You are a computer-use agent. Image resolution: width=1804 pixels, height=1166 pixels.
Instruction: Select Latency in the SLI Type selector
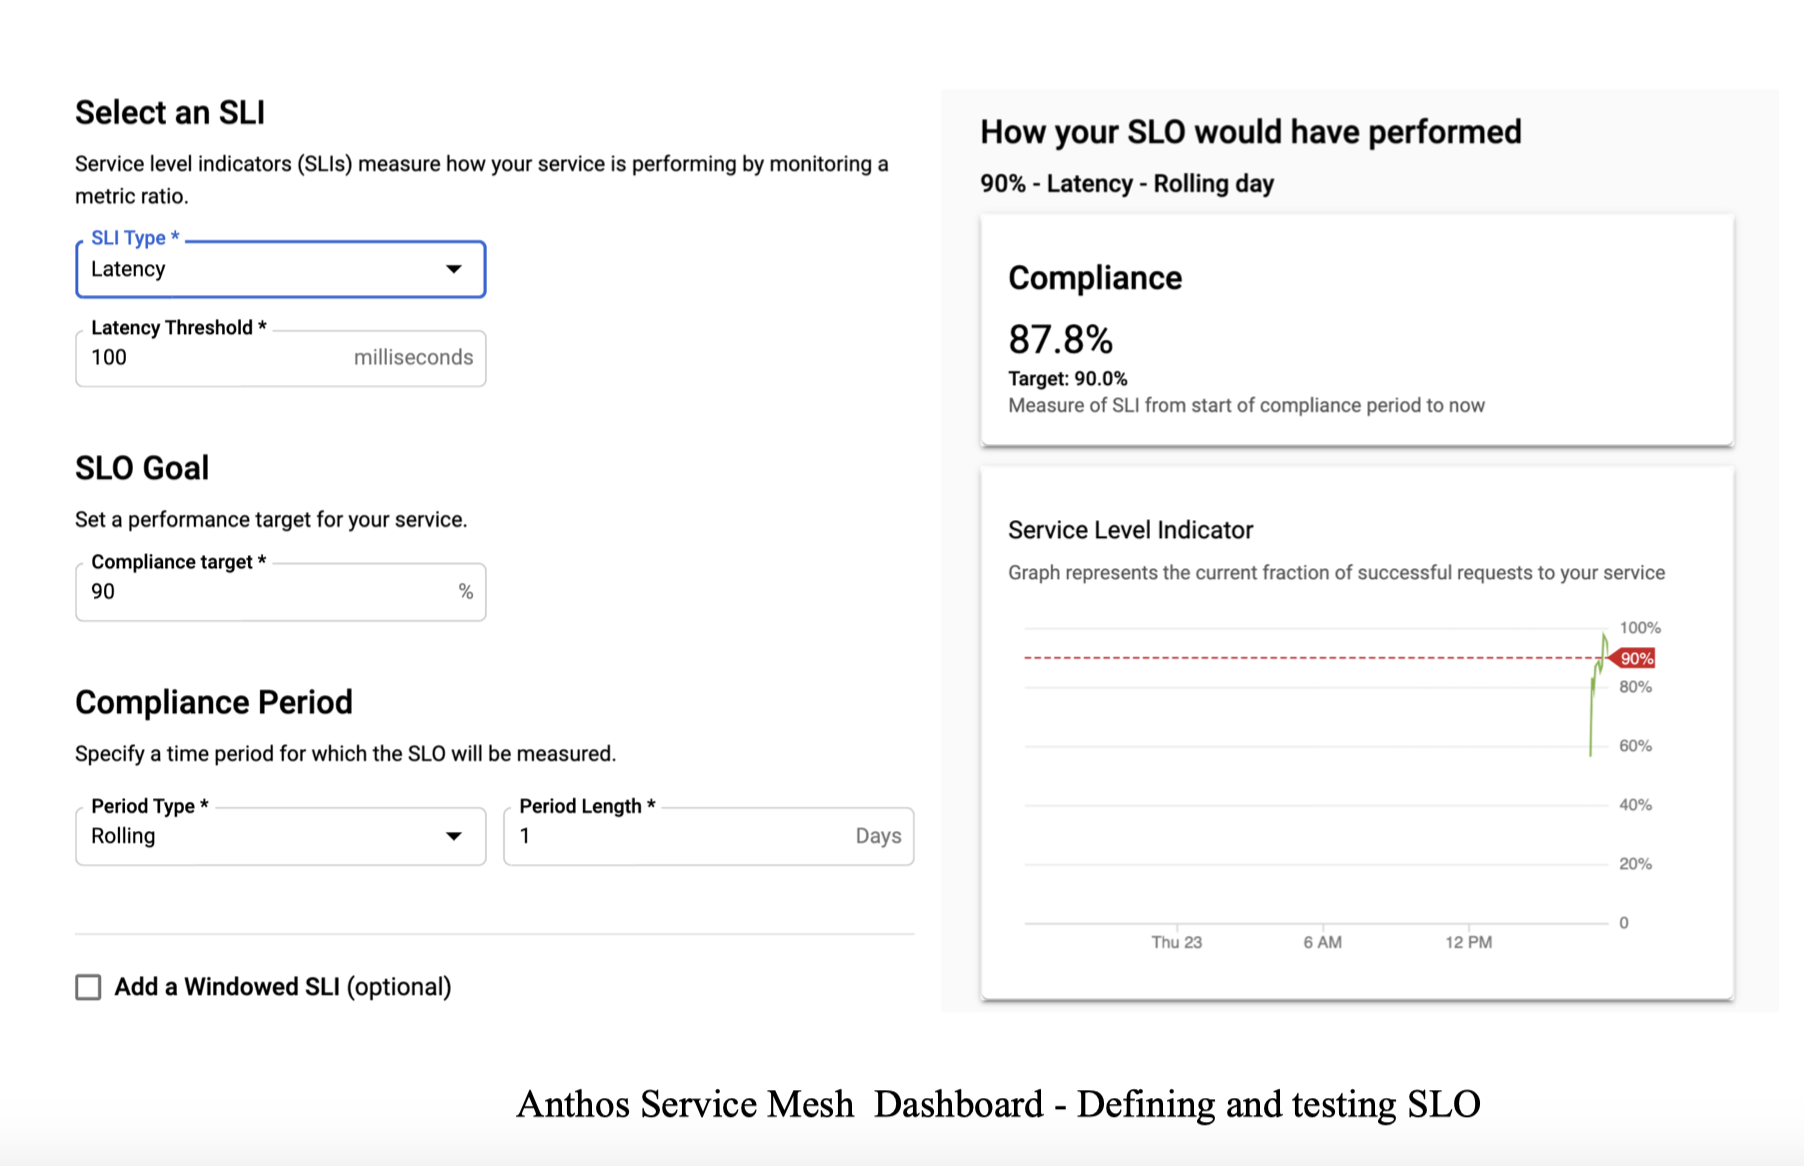pyautogui.click(x=200, y=269)
